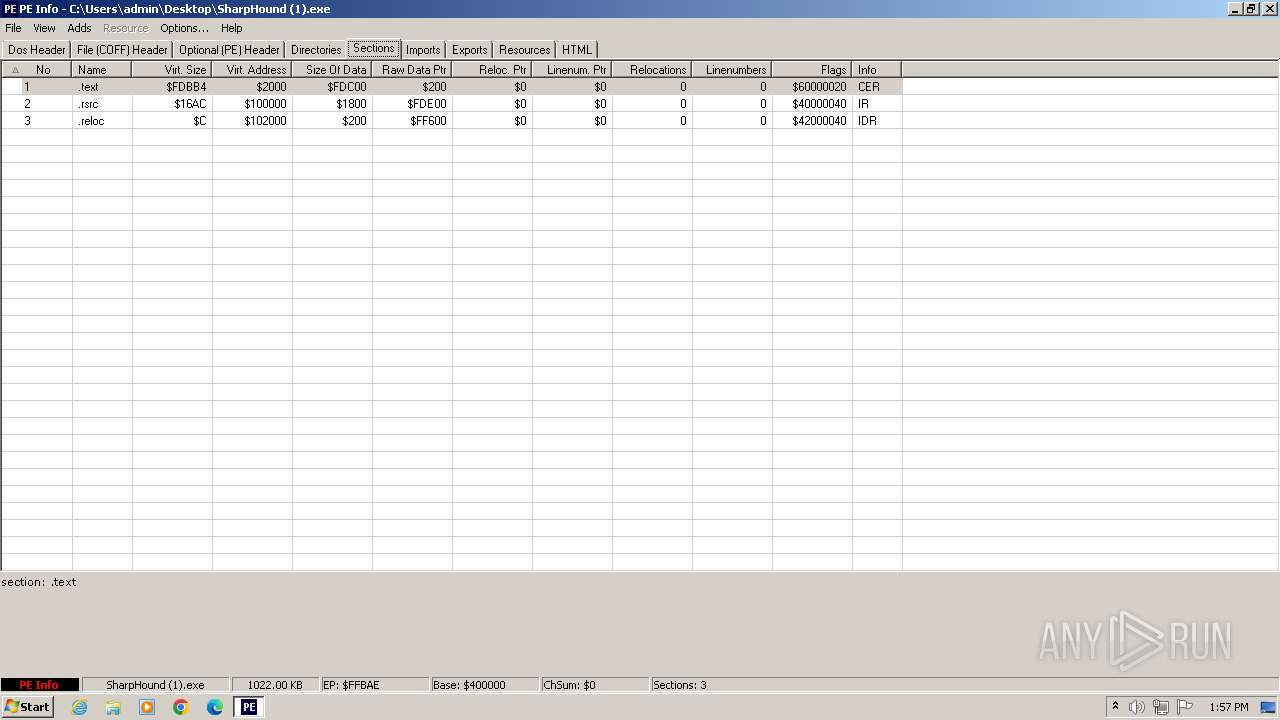Show hidden tray icons arrow
Screen dimensions: 1280x720
1115,707
